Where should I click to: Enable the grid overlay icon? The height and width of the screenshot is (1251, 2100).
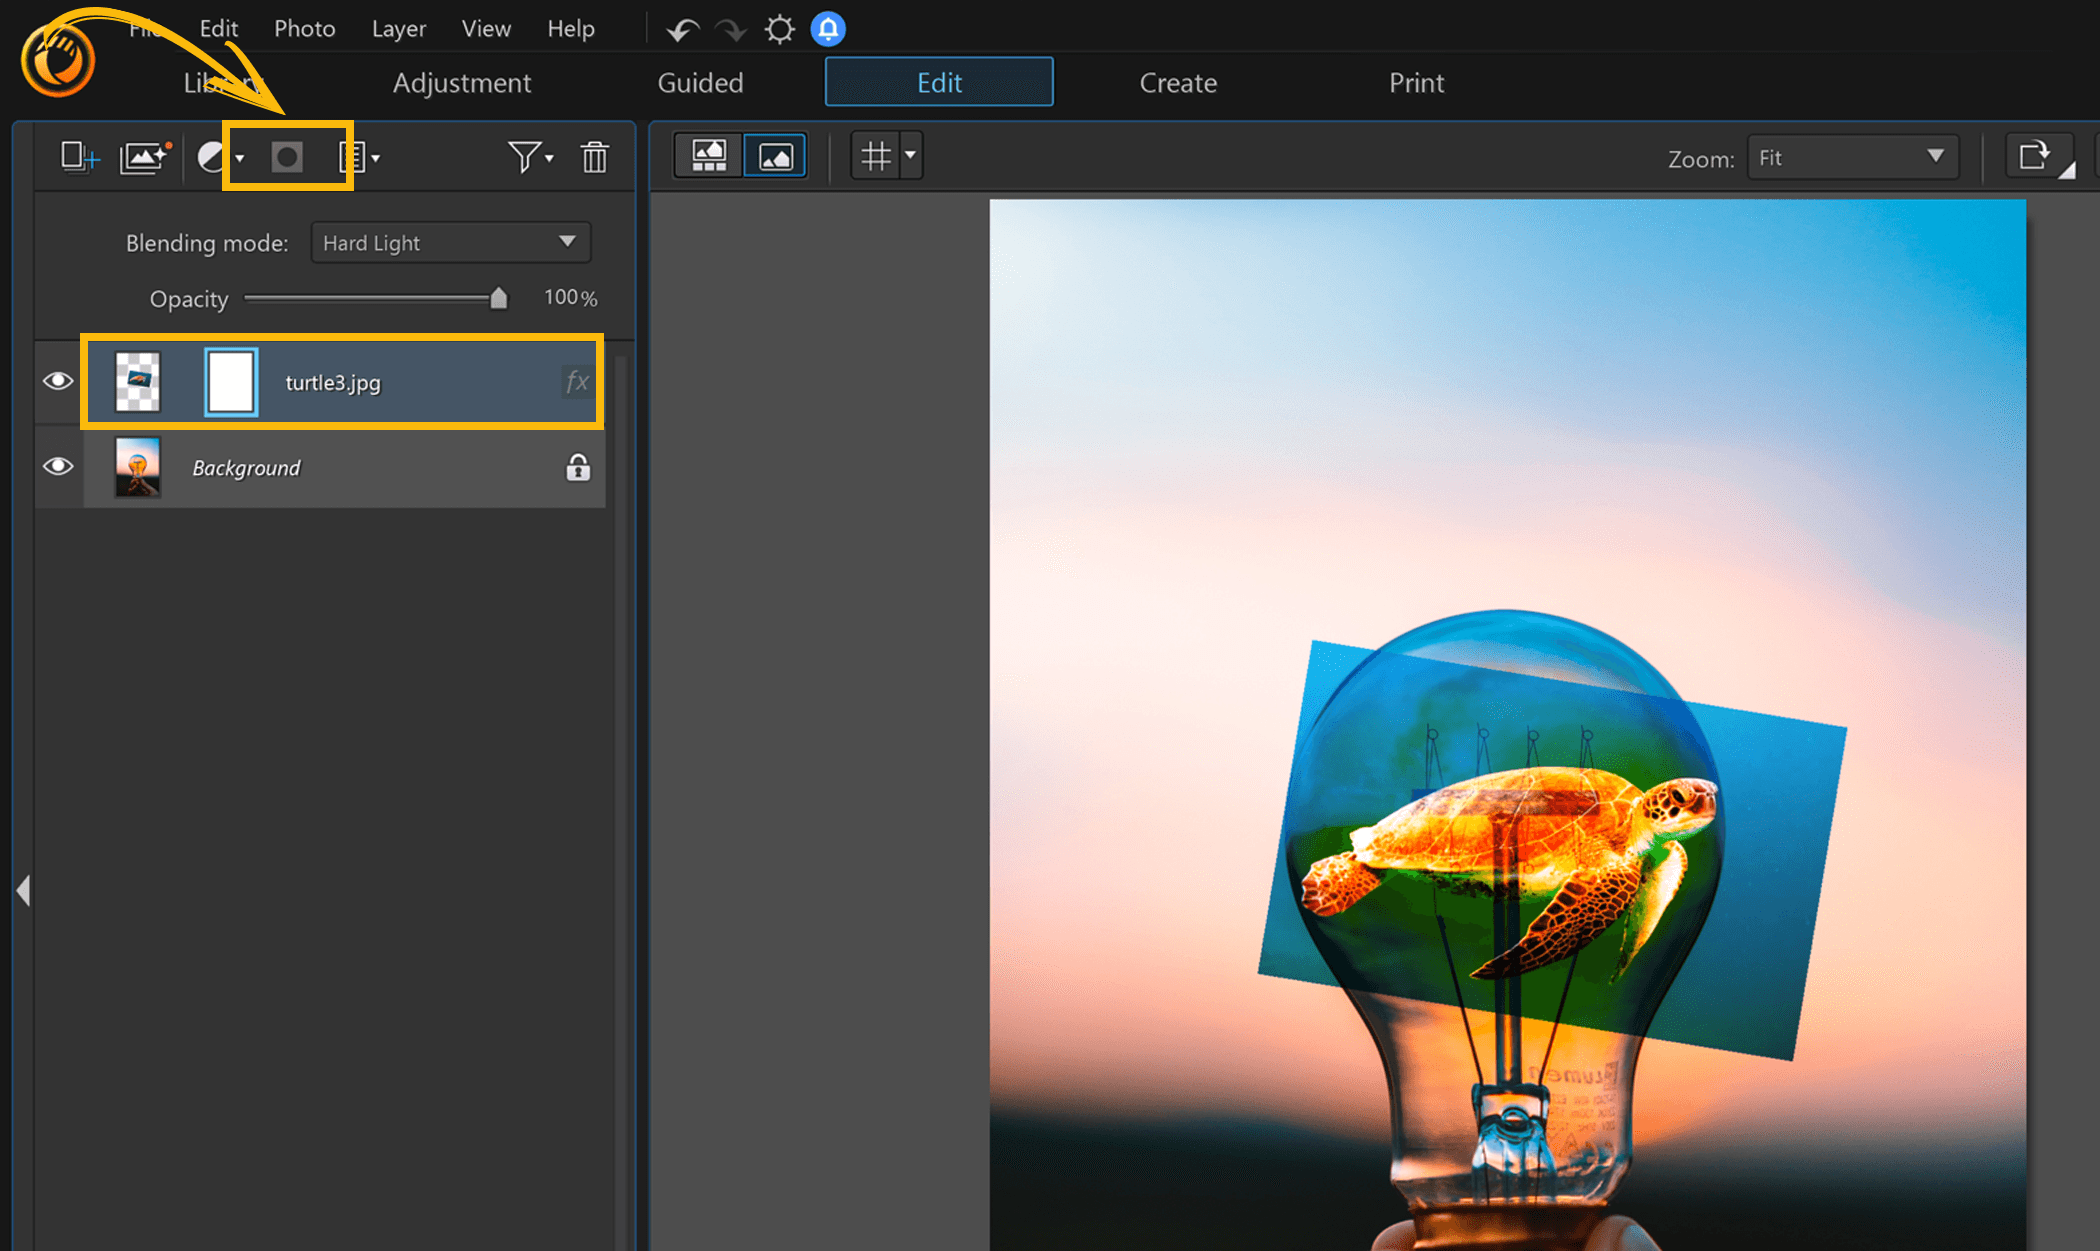(877, 155)
